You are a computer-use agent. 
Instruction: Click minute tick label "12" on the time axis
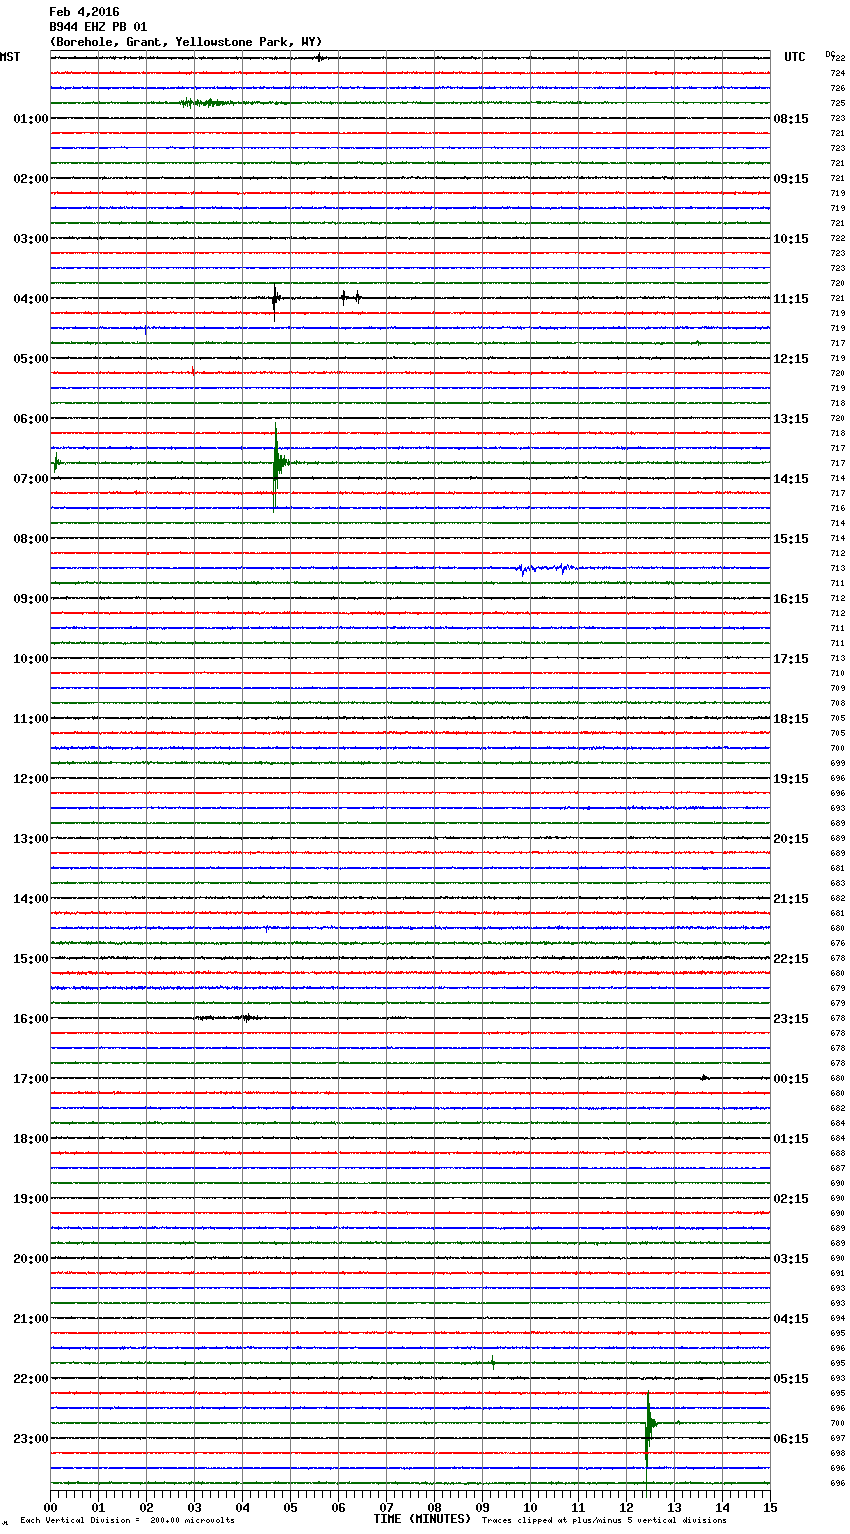(x=626, y=1508)
